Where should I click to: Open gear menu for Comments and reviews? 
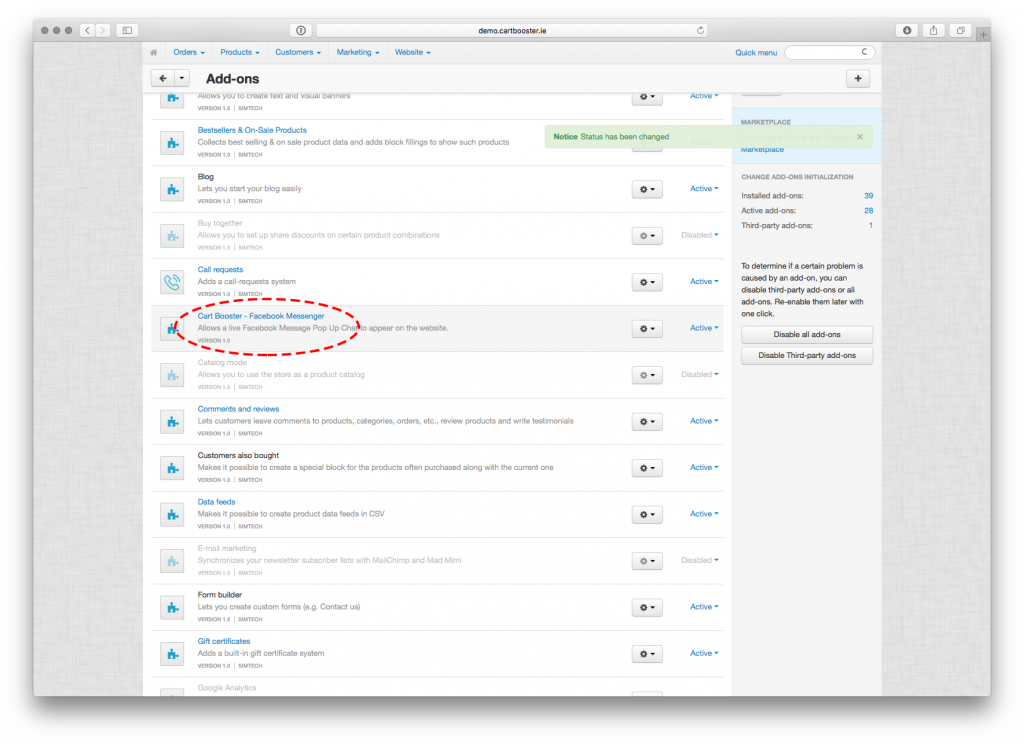[647, 421]
